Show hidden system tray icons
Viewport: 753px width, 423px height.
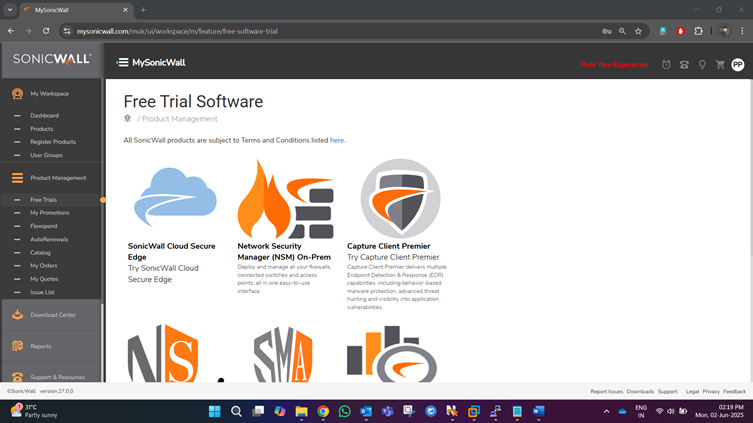[607, 411]
